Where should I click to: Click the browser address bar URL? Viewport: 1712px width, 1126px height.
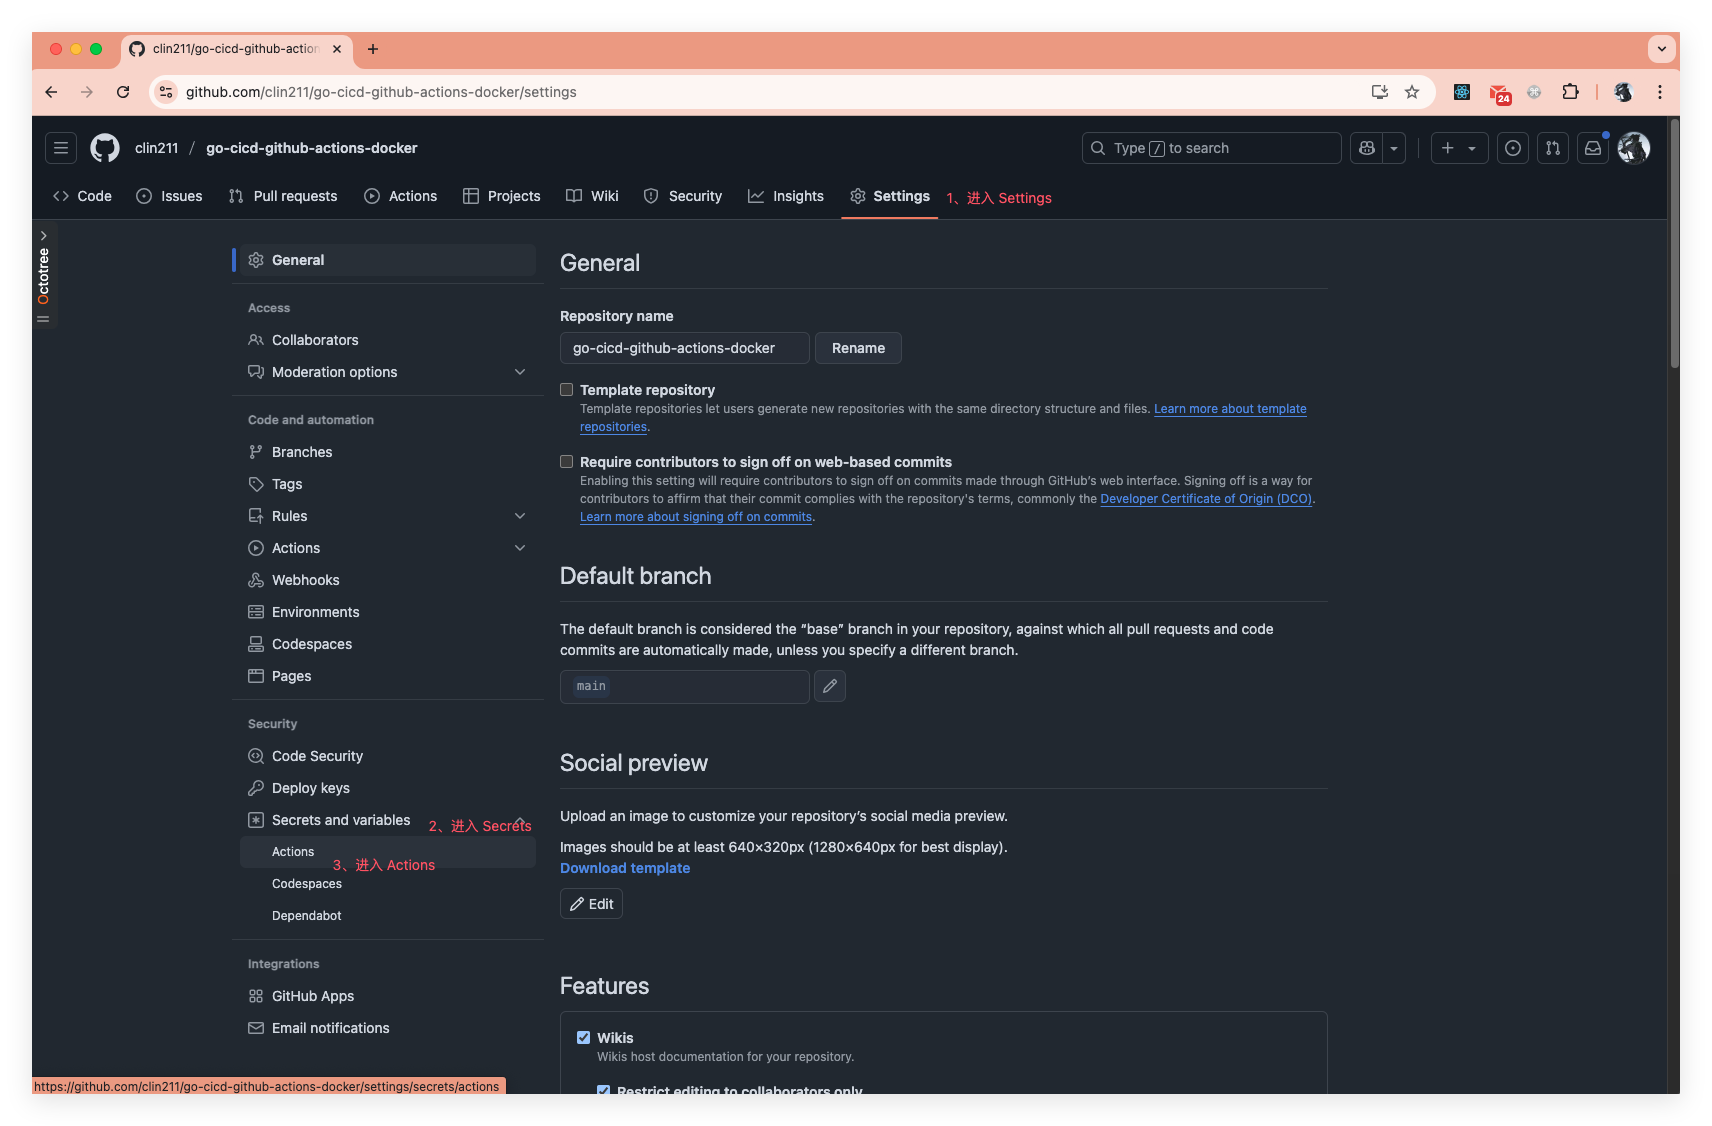coord(381,92)
